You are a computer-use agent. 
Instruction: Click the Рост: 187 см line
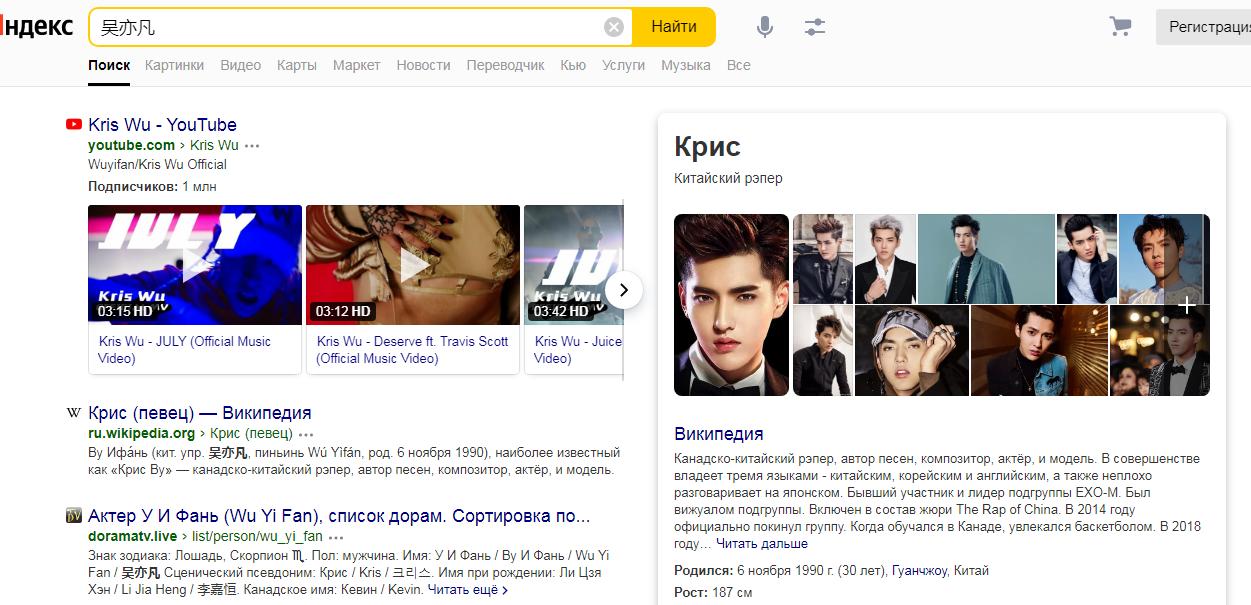point(713,592)
